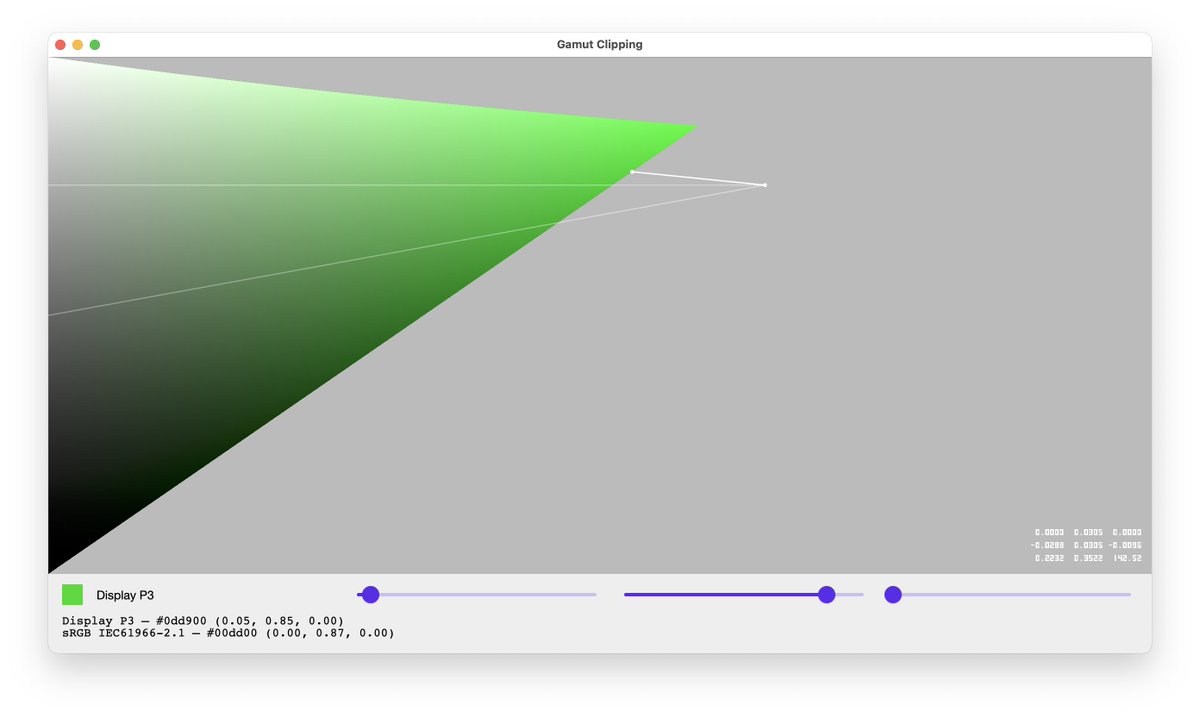Zoom the window with the green button

pyautogui.click(x=95, y=45)
